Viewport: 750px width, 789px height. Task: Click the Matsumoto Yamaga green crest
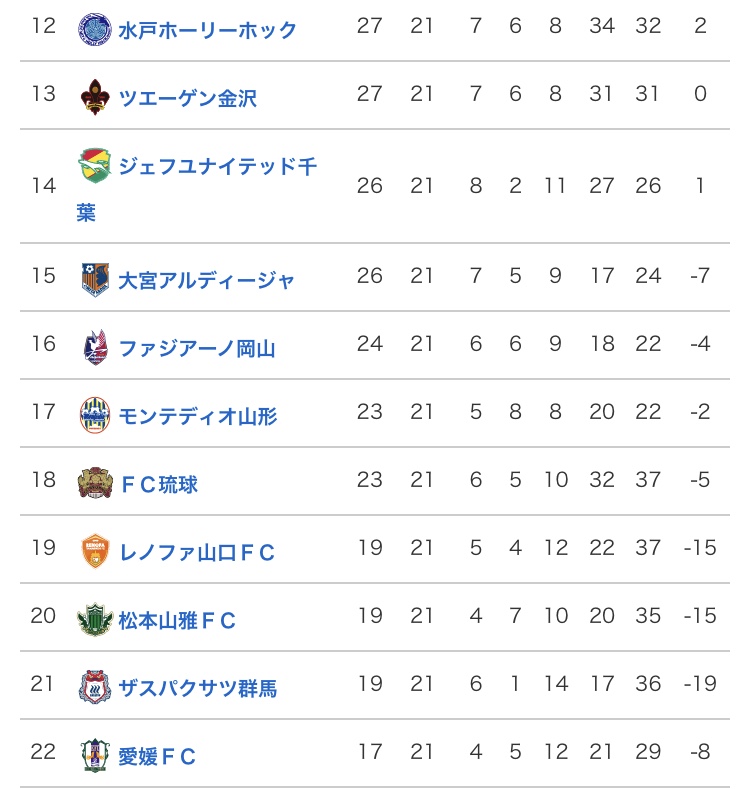coord(95,619)
